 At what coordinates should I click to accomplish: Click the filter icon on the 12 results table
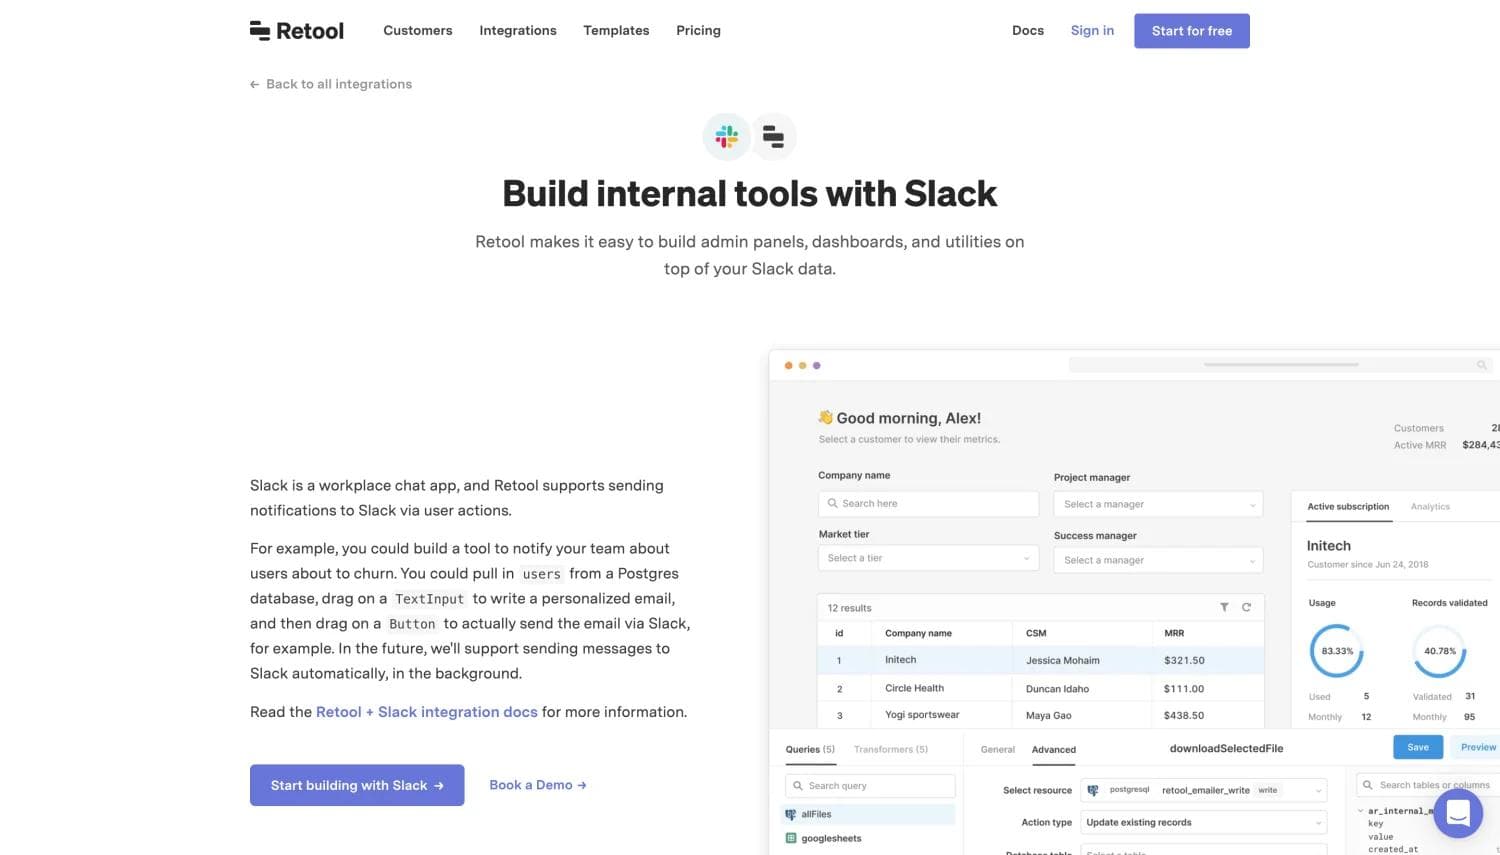1224,607
